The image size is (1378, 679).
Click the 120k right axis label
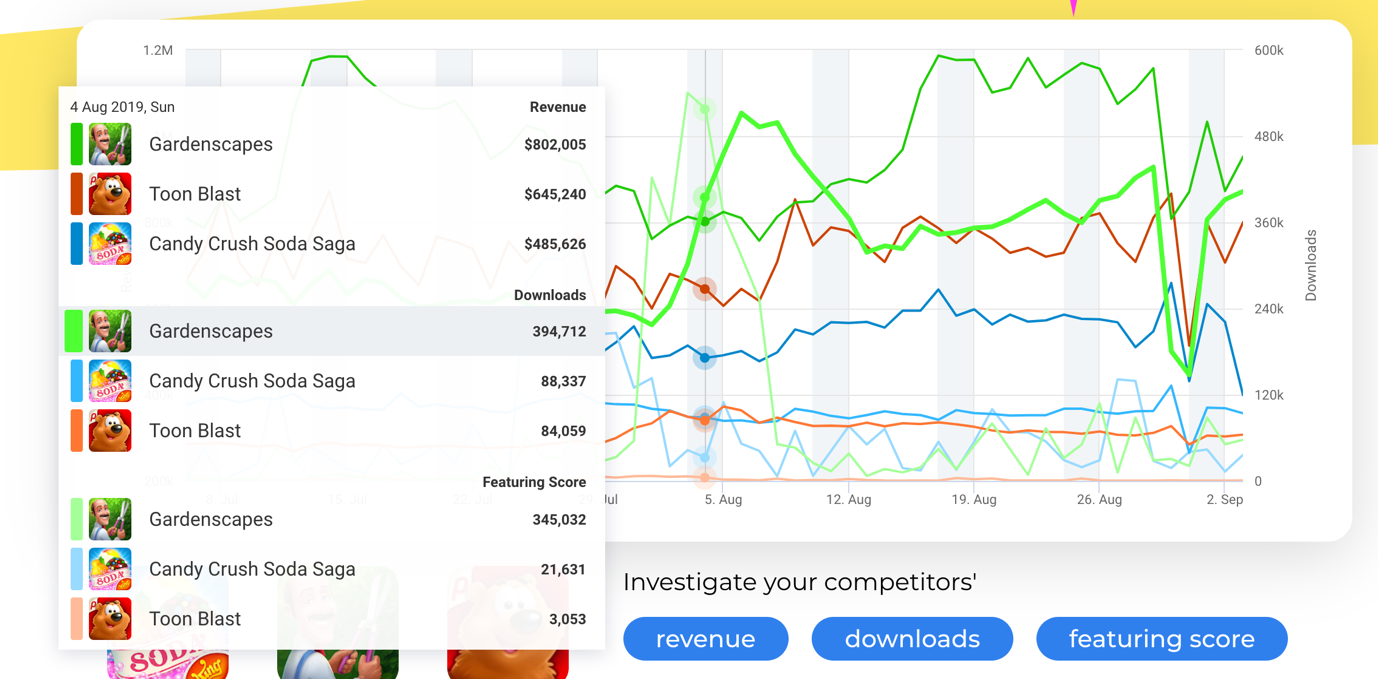point(1269,395)
